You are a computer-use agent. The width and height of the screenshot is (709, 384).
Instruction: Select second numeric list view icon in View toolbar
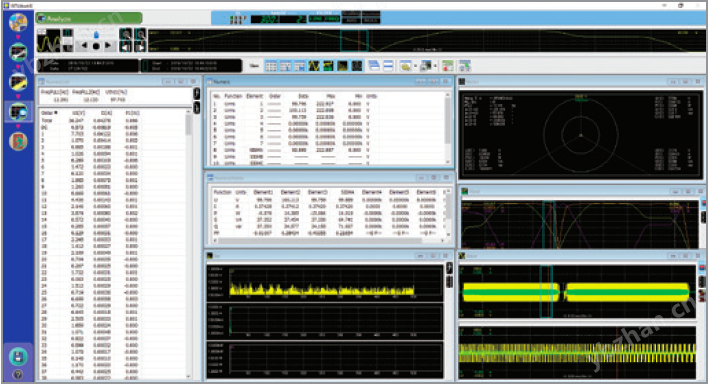pos(285,66)
